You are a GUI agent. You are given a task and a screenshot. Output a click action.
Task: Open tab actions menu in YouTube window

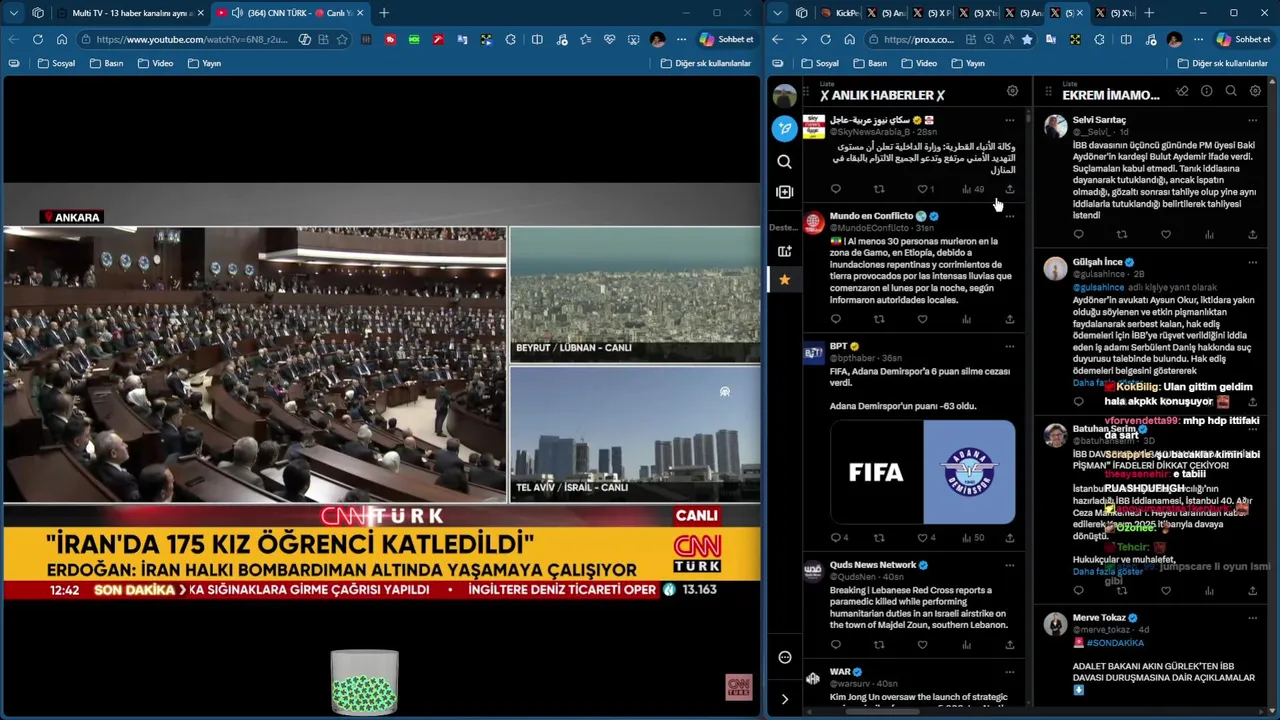click(14, 13)
